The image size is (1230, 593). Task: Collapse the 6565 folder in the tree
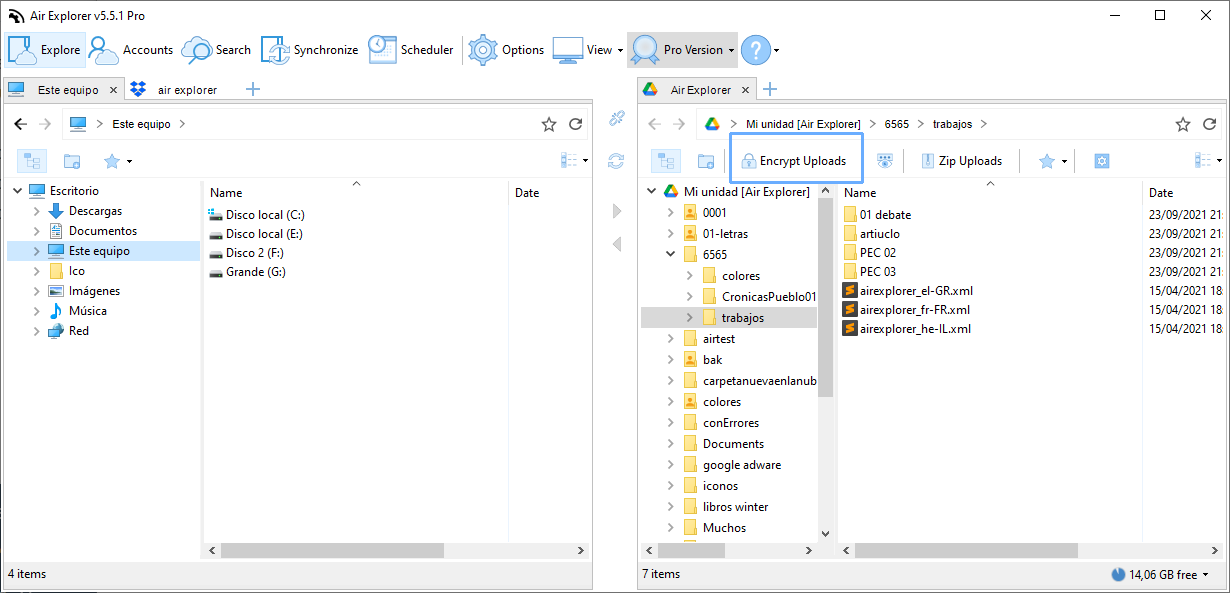pyautogui.click(x=669, y=253)
